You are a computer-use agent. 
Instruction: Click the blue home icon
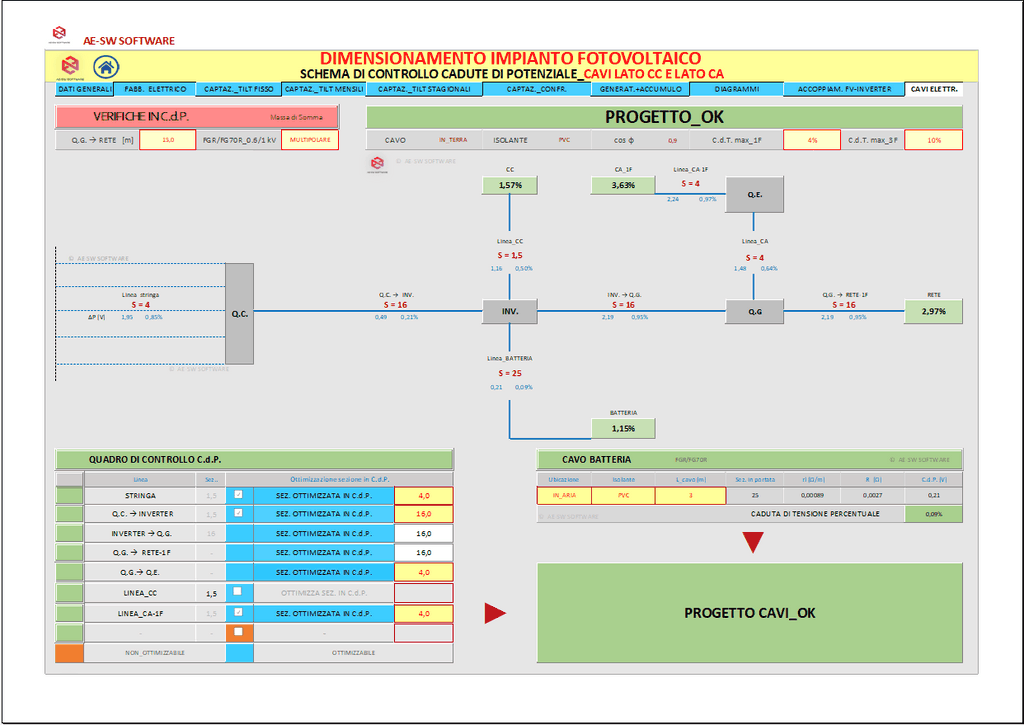tap(105, 67)
